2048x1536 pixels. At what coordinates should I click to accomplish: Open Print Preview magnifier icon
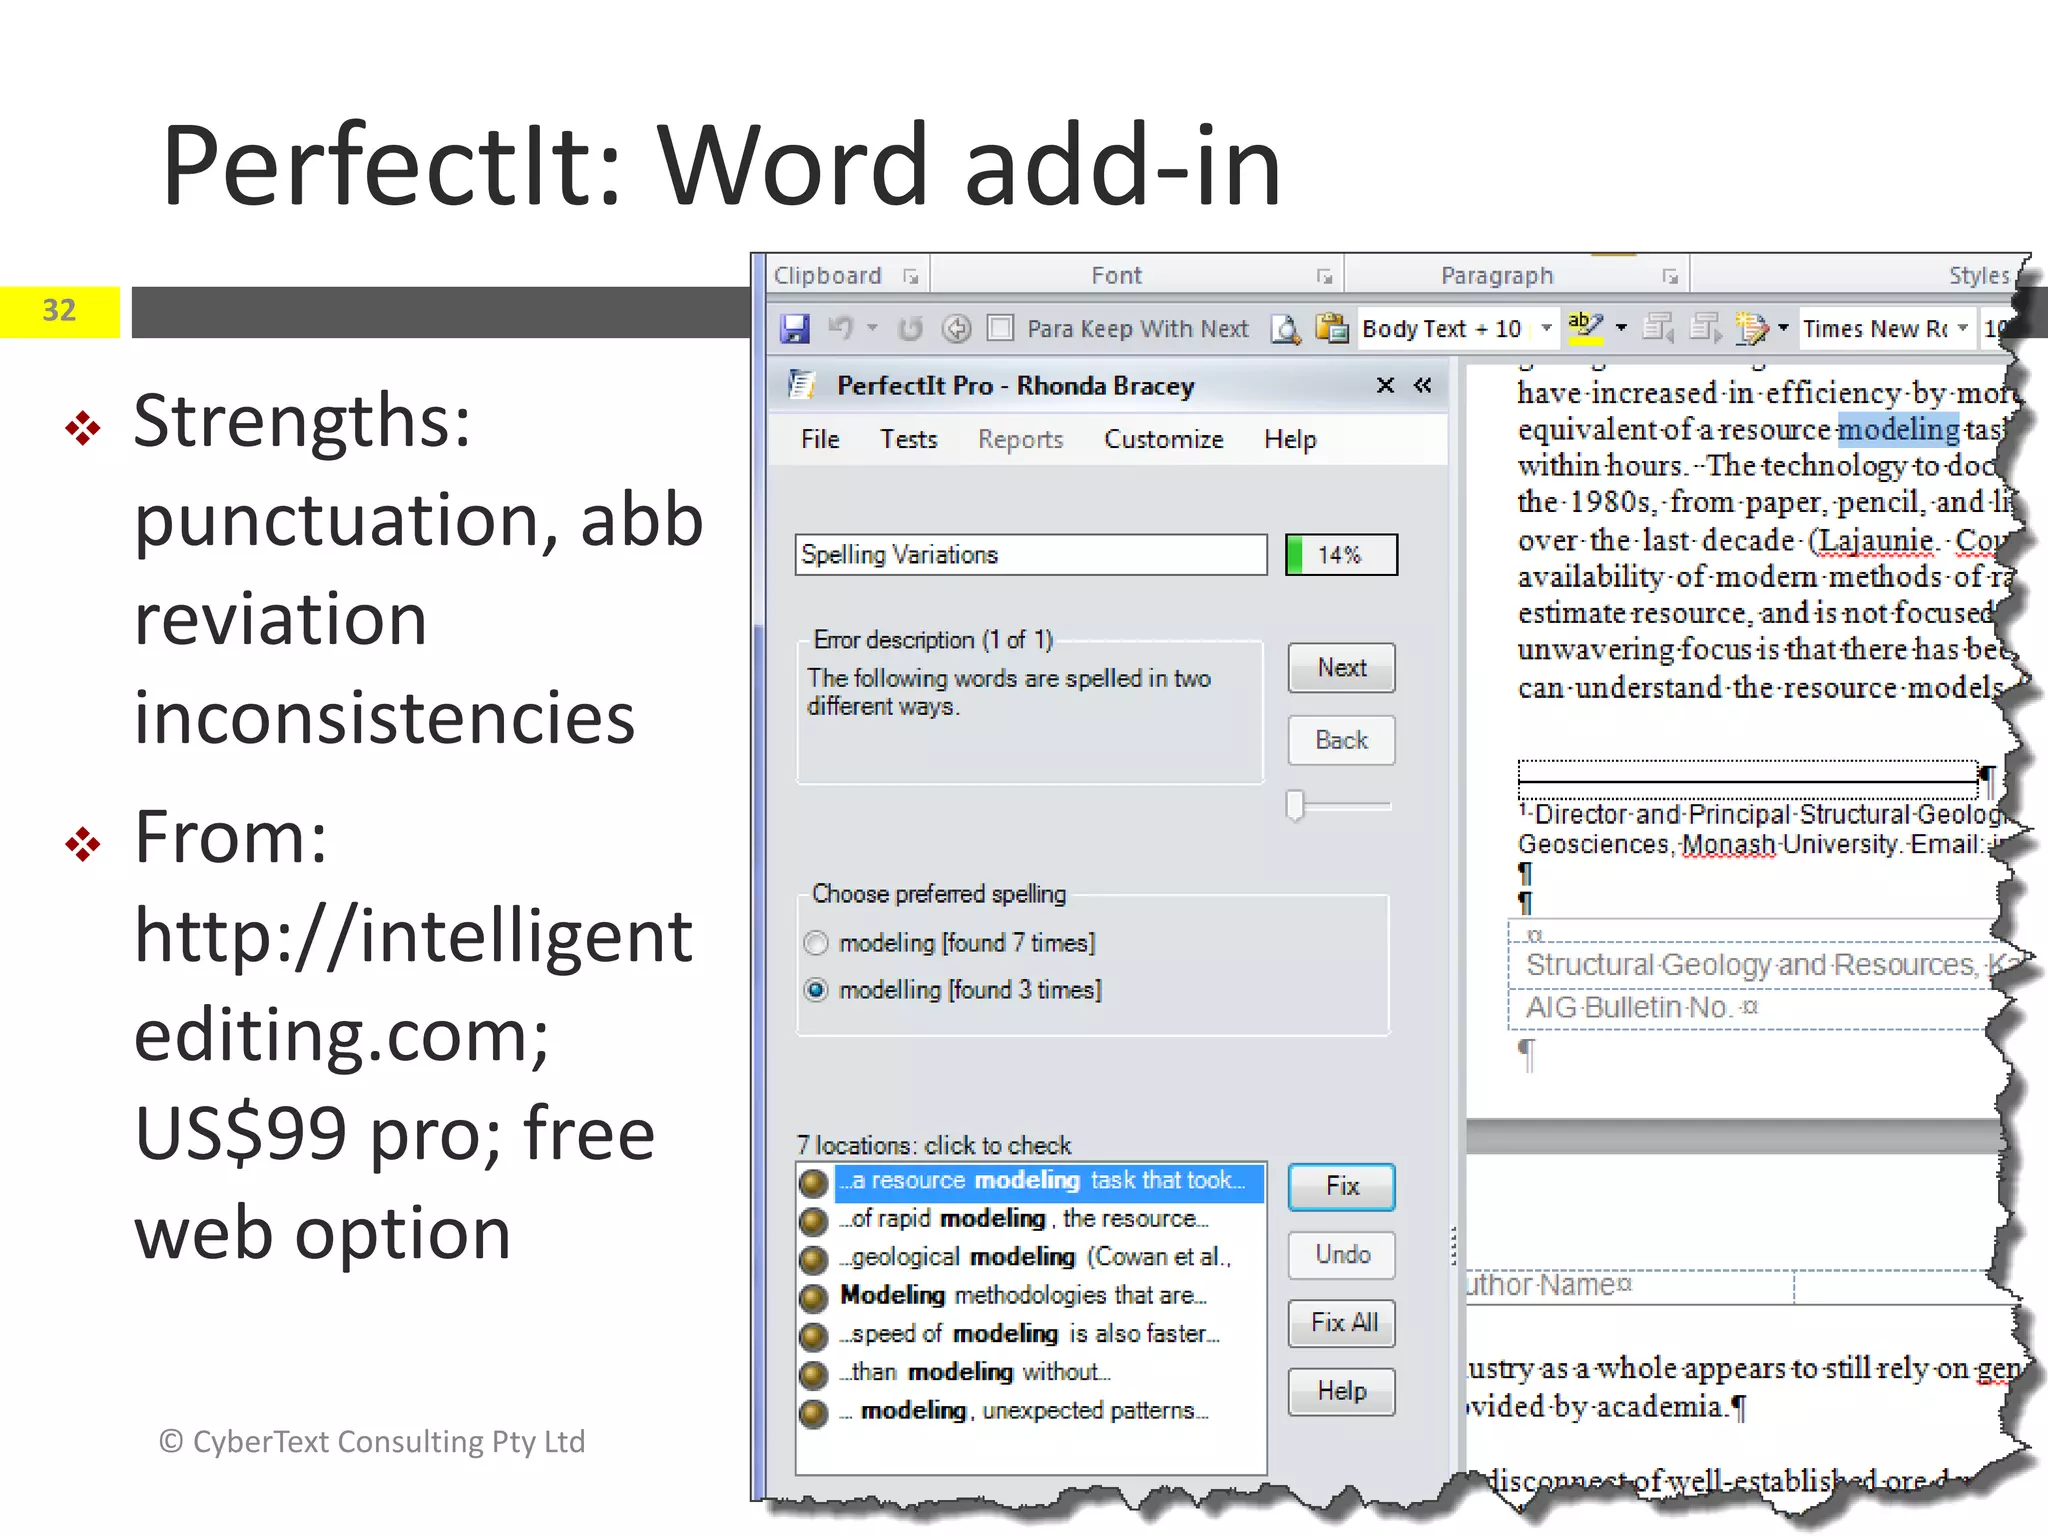point(1286,328)
